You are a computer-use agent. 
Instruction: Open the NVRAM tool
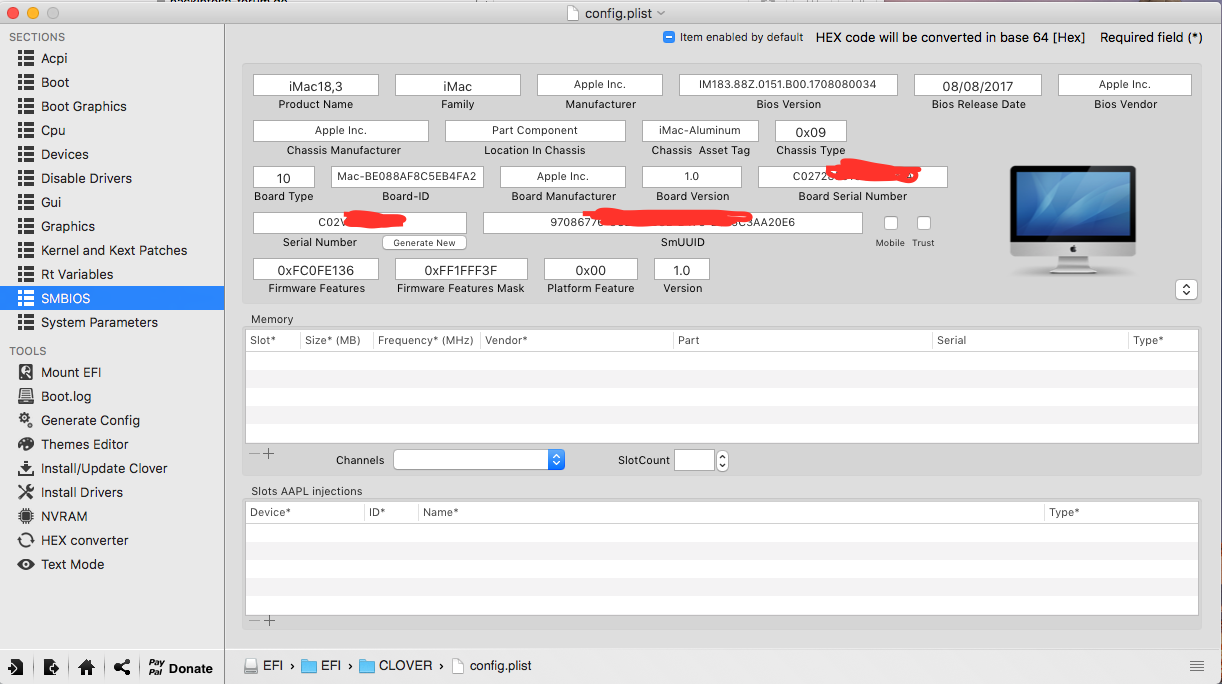point(64,516)
